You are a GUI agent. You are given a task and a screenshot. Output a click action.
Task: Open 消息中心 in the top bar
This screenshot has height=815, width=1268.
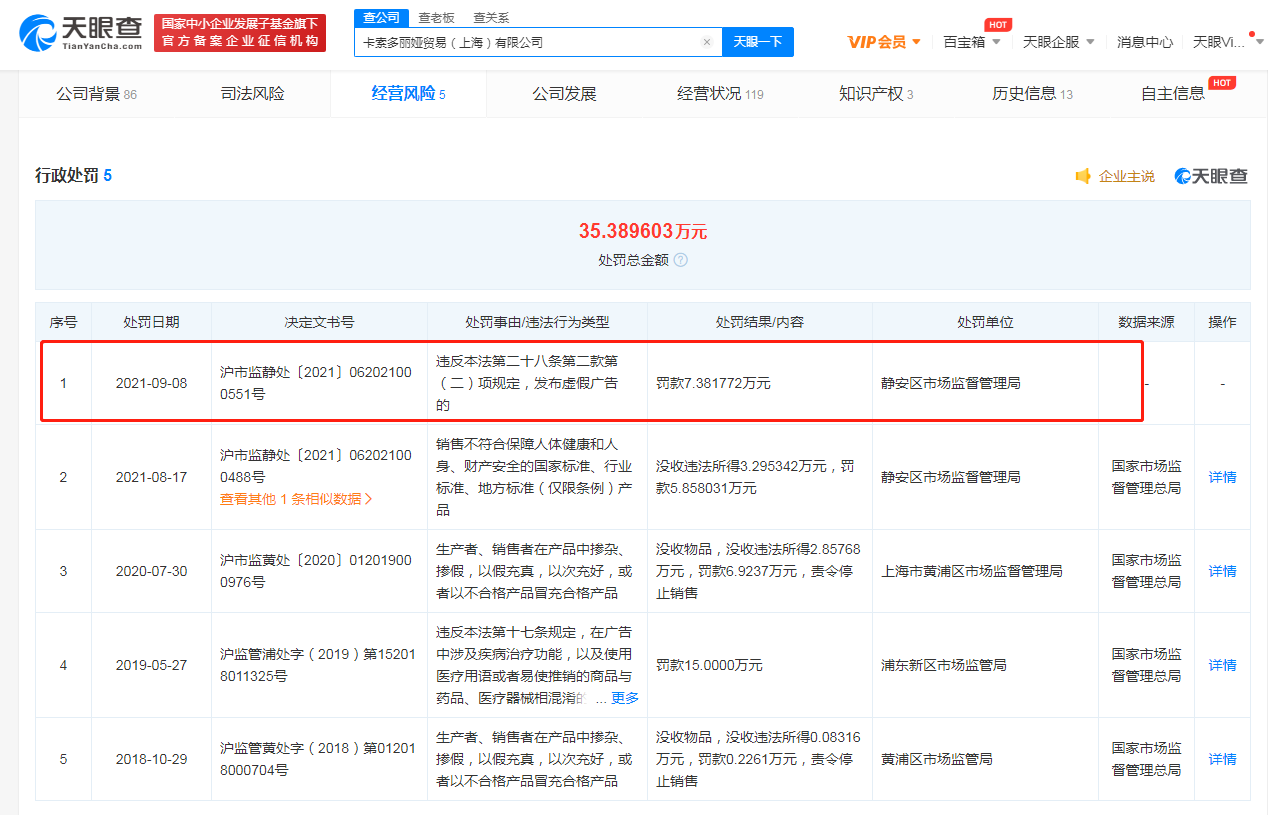point(1145,42)
